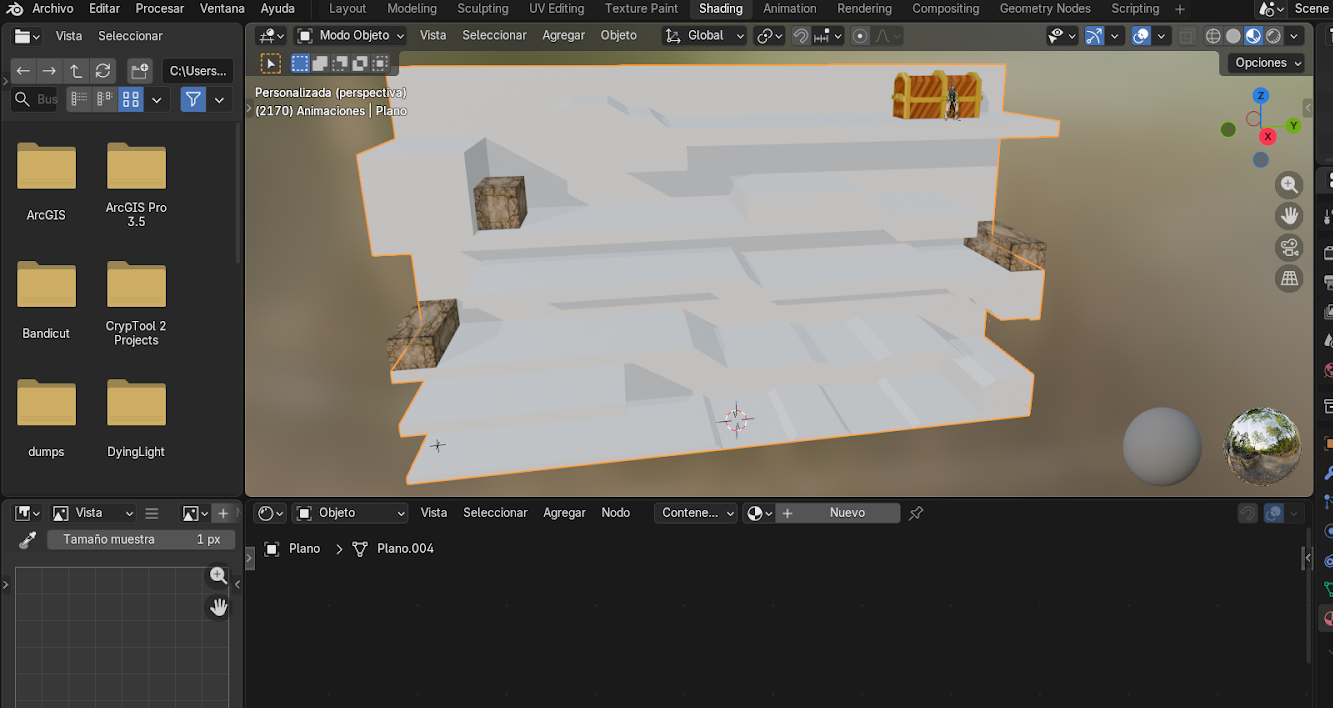Open the Agregar menu in 3D viewport
This screenshot has height=708, width=1333.
(x=563, y=35)
